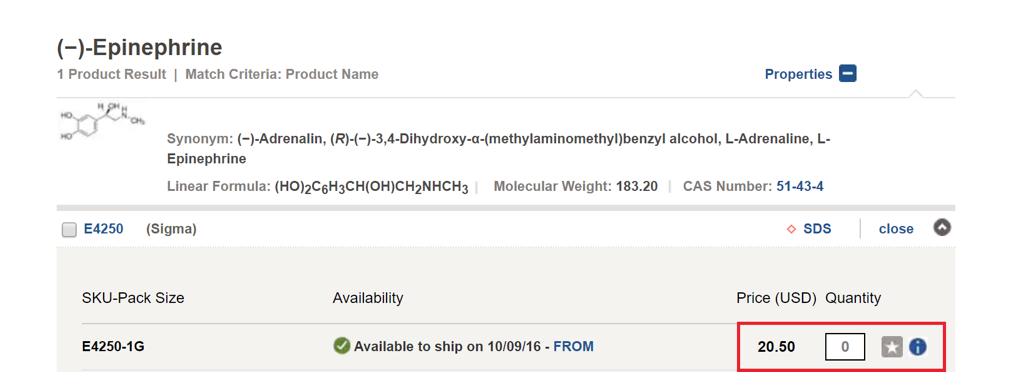The image size is (1014, 376).
Task: Click the red SDS diamond icon
Action: pyautogui.click(x=790, y=229)
